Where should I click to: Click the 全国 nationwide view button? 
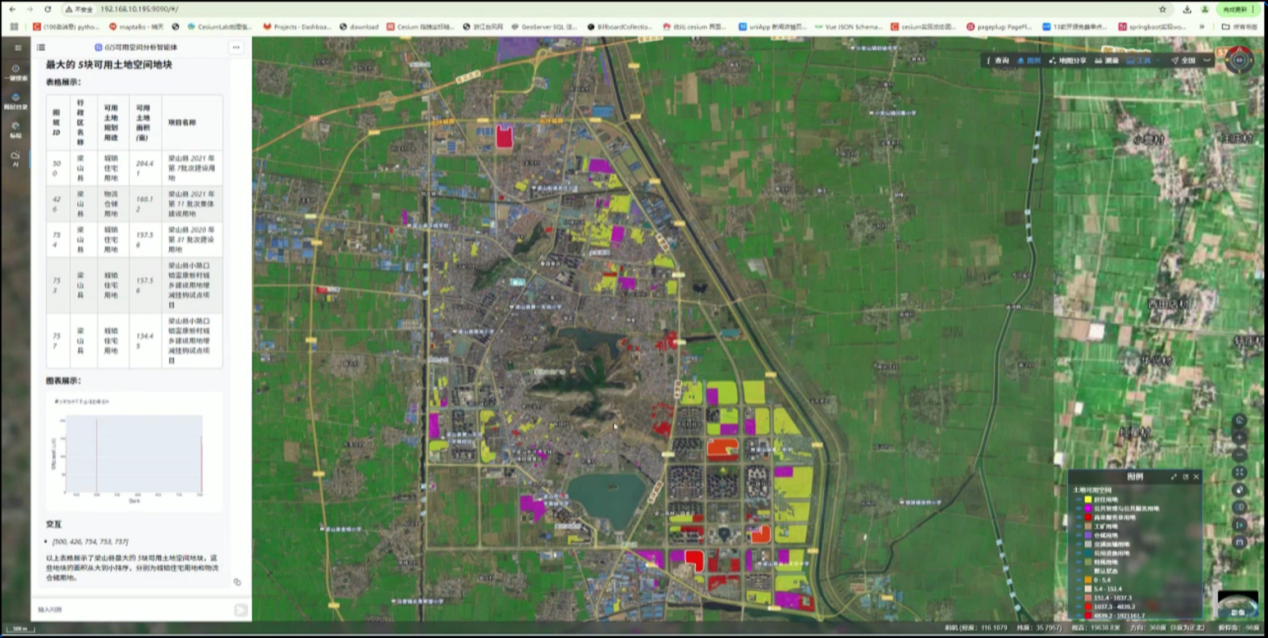click(x=1184, y=60)
